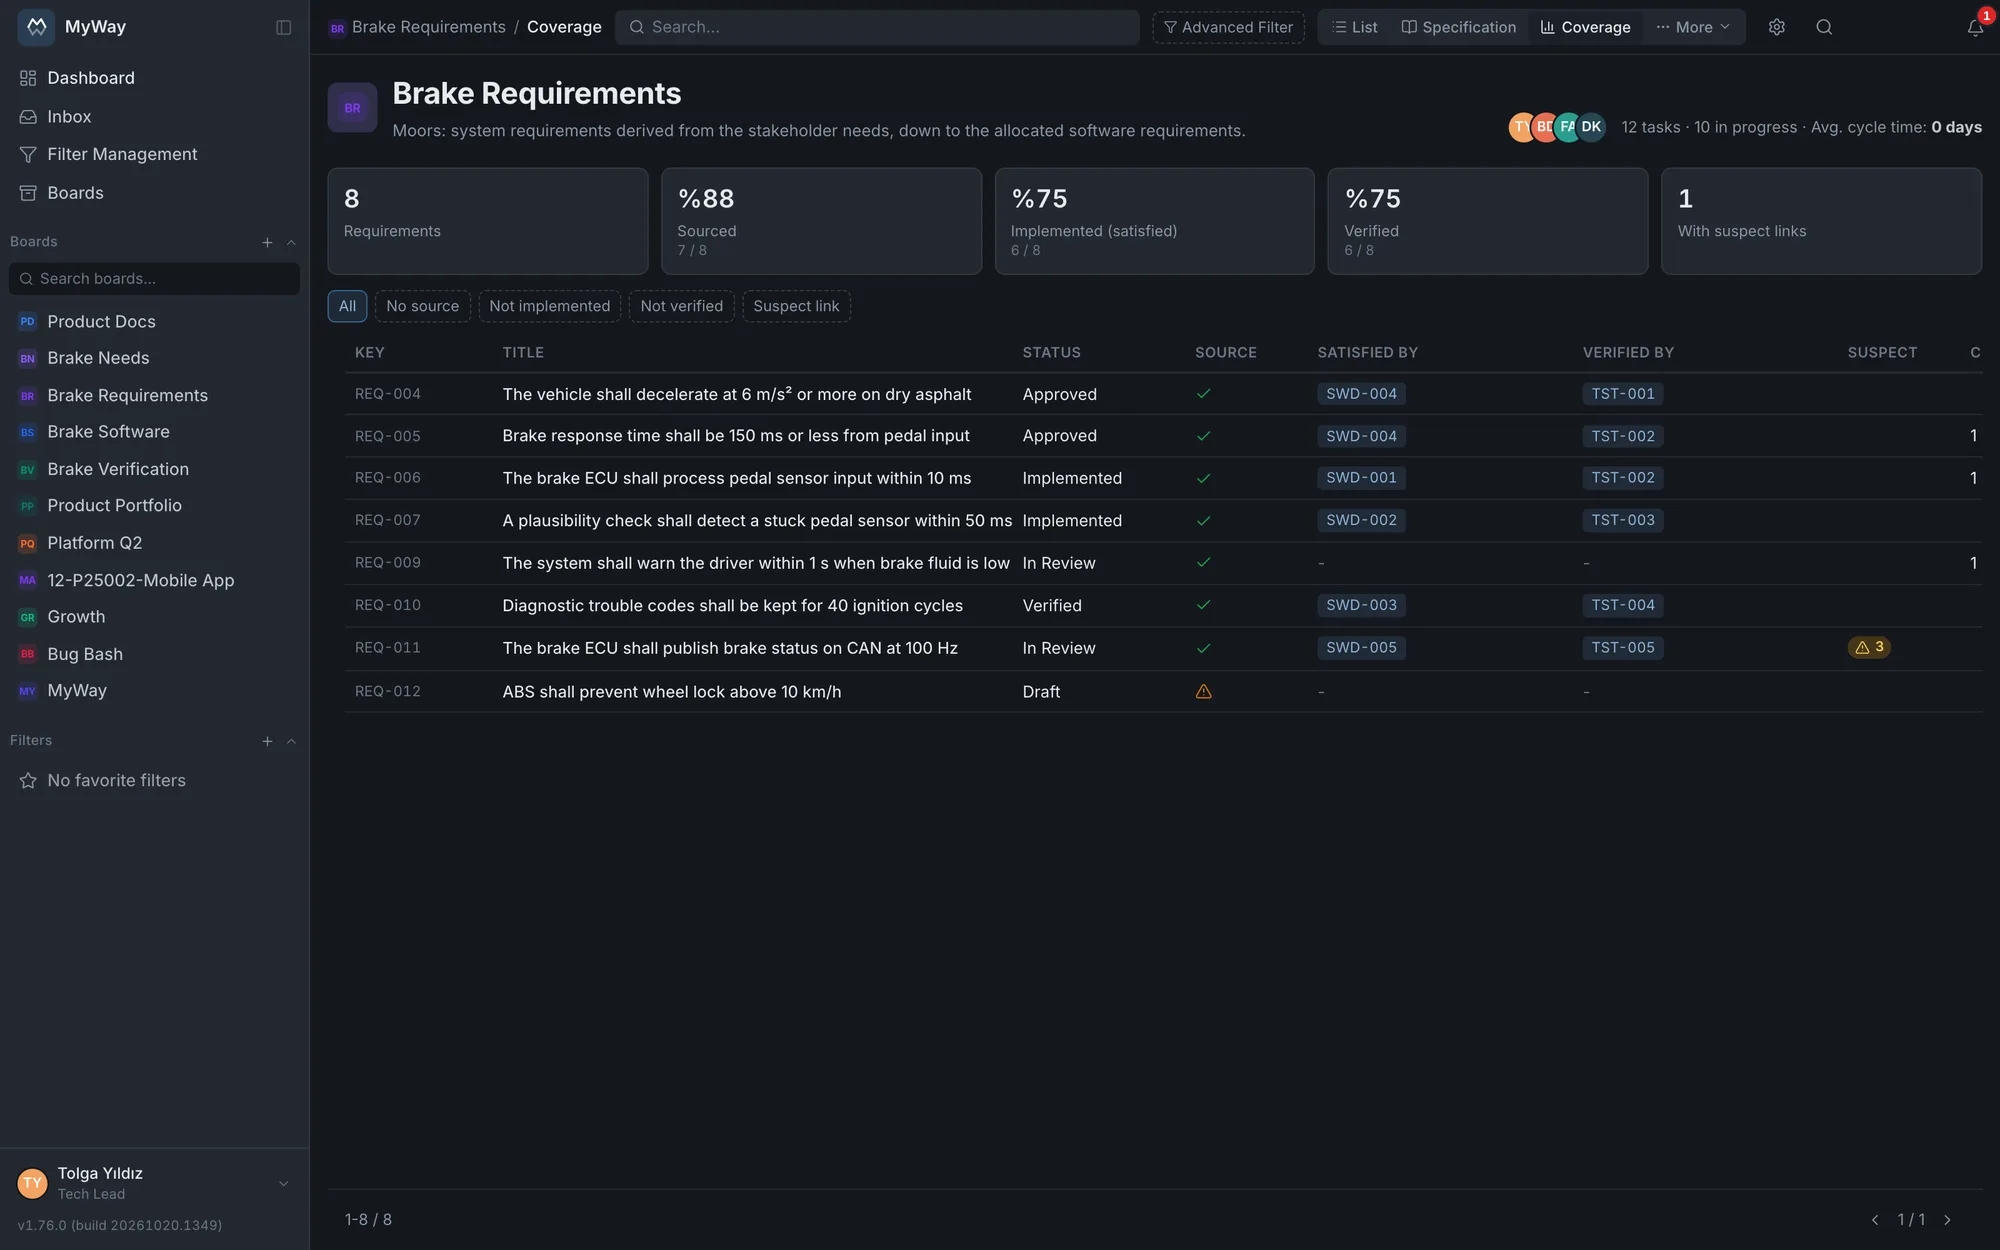Toggle the Not implemented filter chip
This screenshot has width=2000, height=1250.
tap(549, 306)
